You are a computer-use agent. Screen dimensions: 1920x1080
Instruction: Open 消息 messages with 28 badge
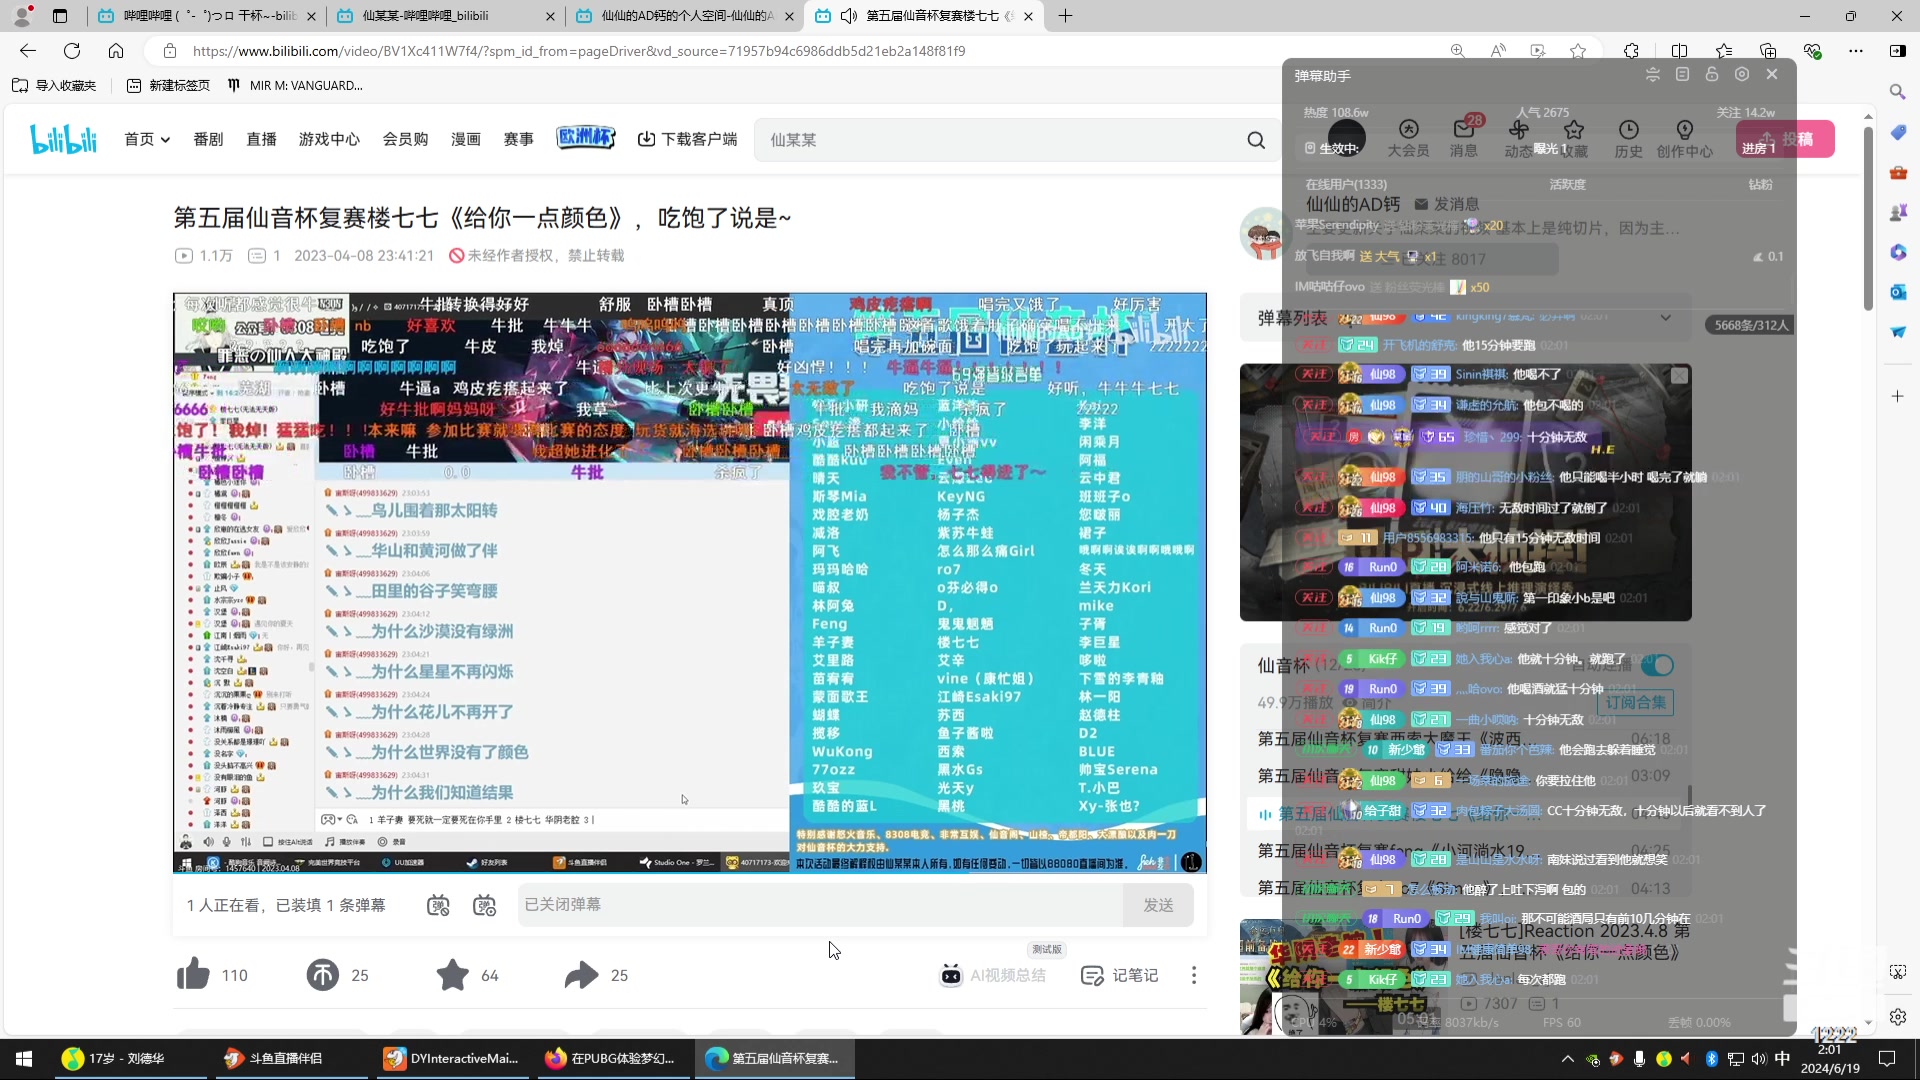(1464, 138)
